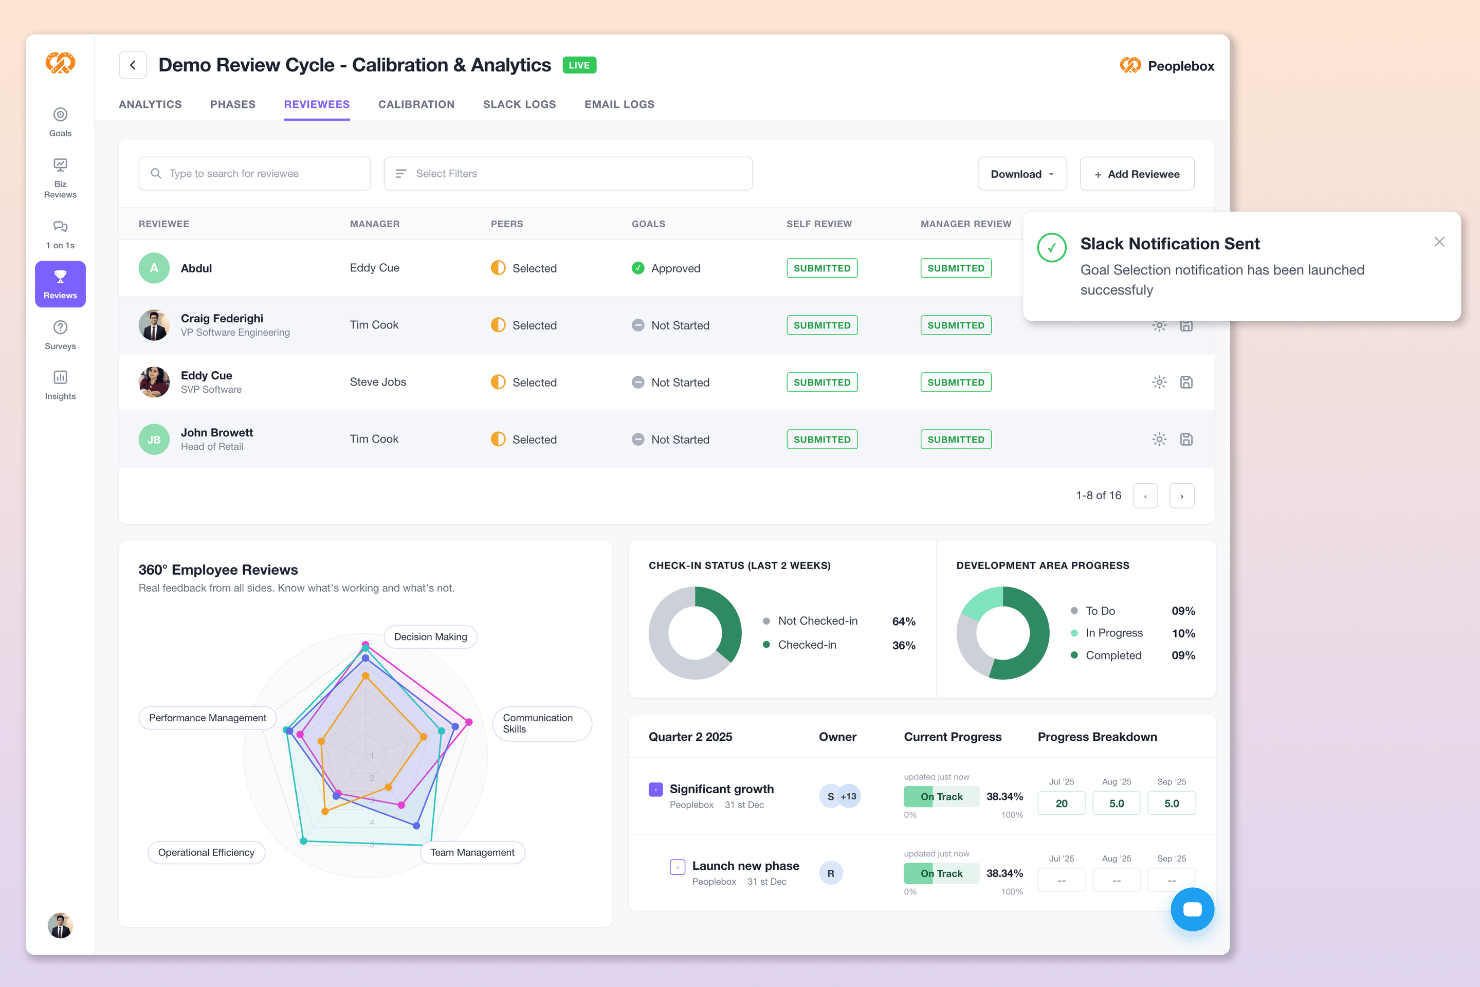Click Abdul's manager review Submitted badge
This screenshot has height=987, width=1480.
(x=956, y=268)
